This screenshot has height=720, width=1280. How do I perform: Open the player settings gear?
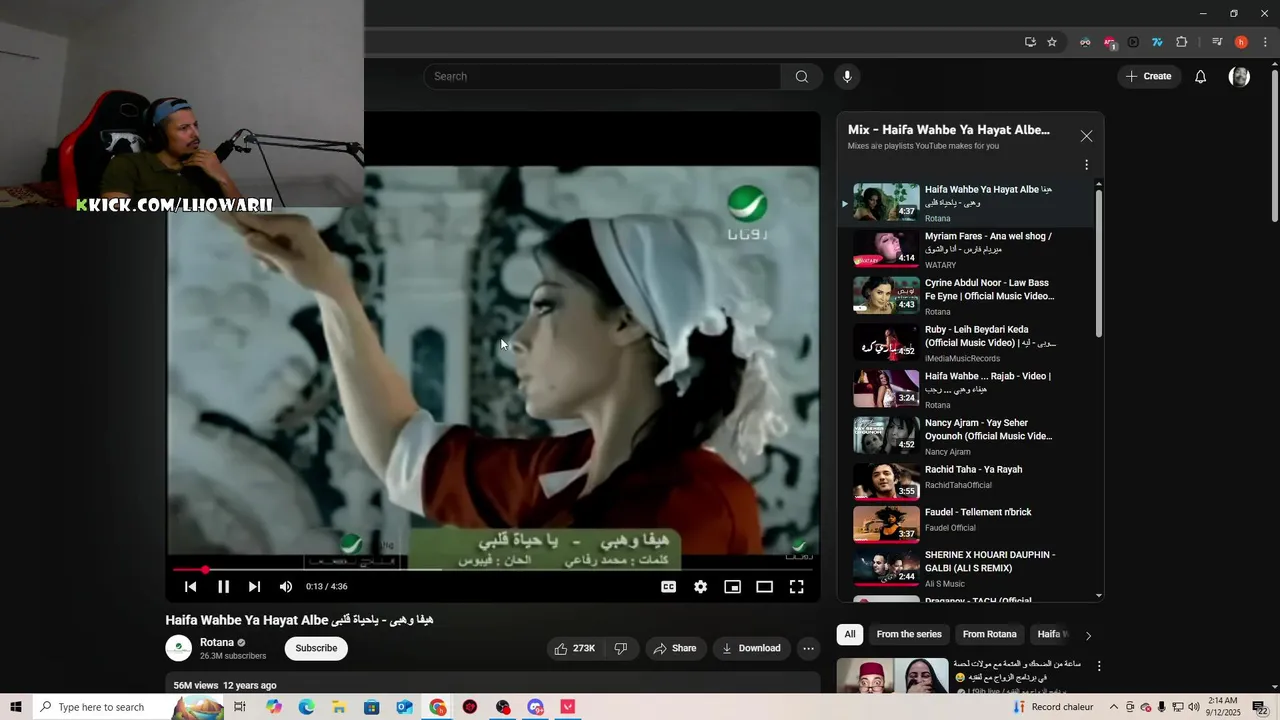pos(701,587)
